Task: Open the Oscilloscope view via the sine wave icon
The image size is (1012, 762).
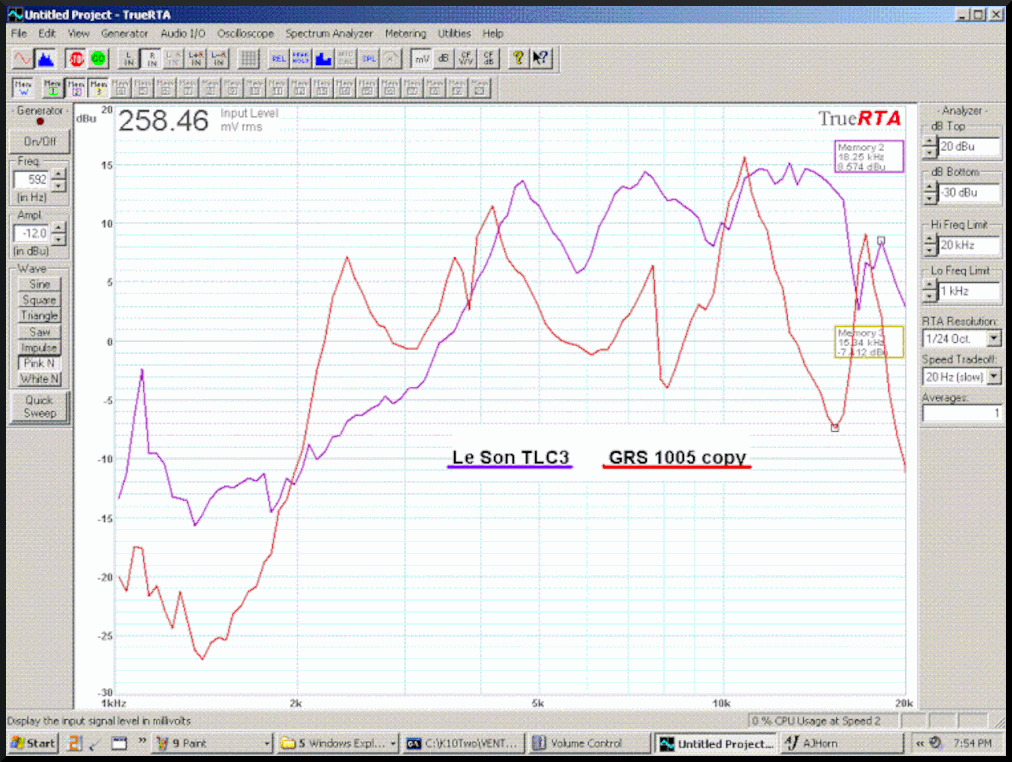Action: coord(23,59)
